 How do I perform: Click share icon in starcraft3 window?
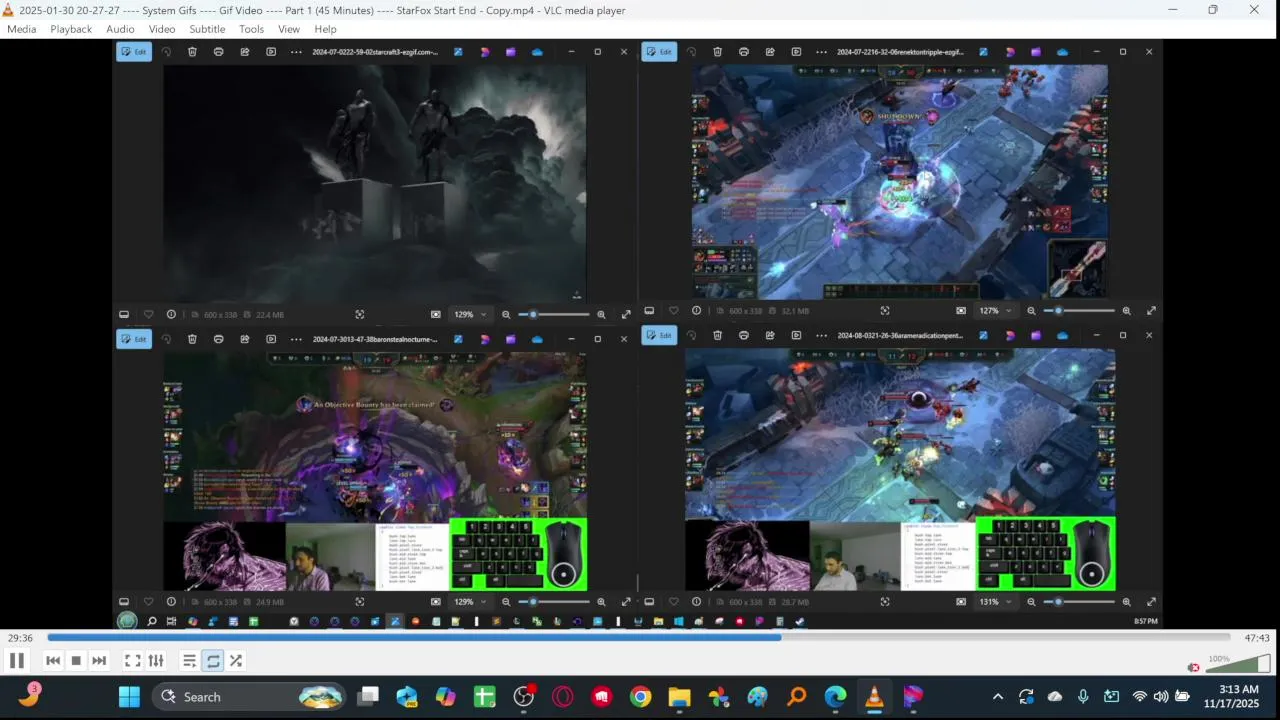click(x=244, y=52)
